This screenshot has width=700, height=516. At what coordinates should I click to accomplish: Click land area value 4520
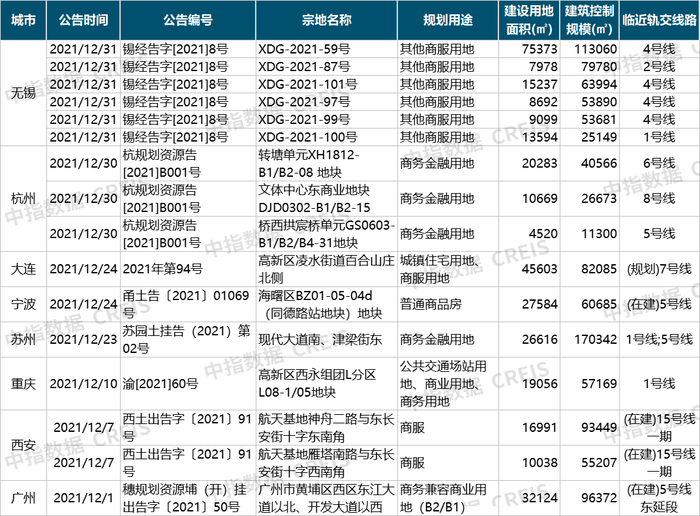click(543, 234)
